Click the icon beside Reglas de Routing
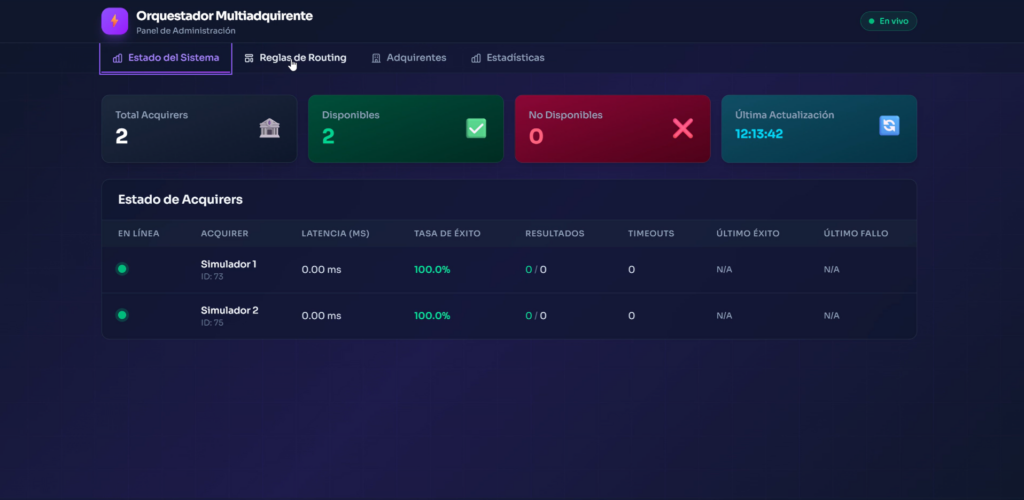 coord(249,58)
